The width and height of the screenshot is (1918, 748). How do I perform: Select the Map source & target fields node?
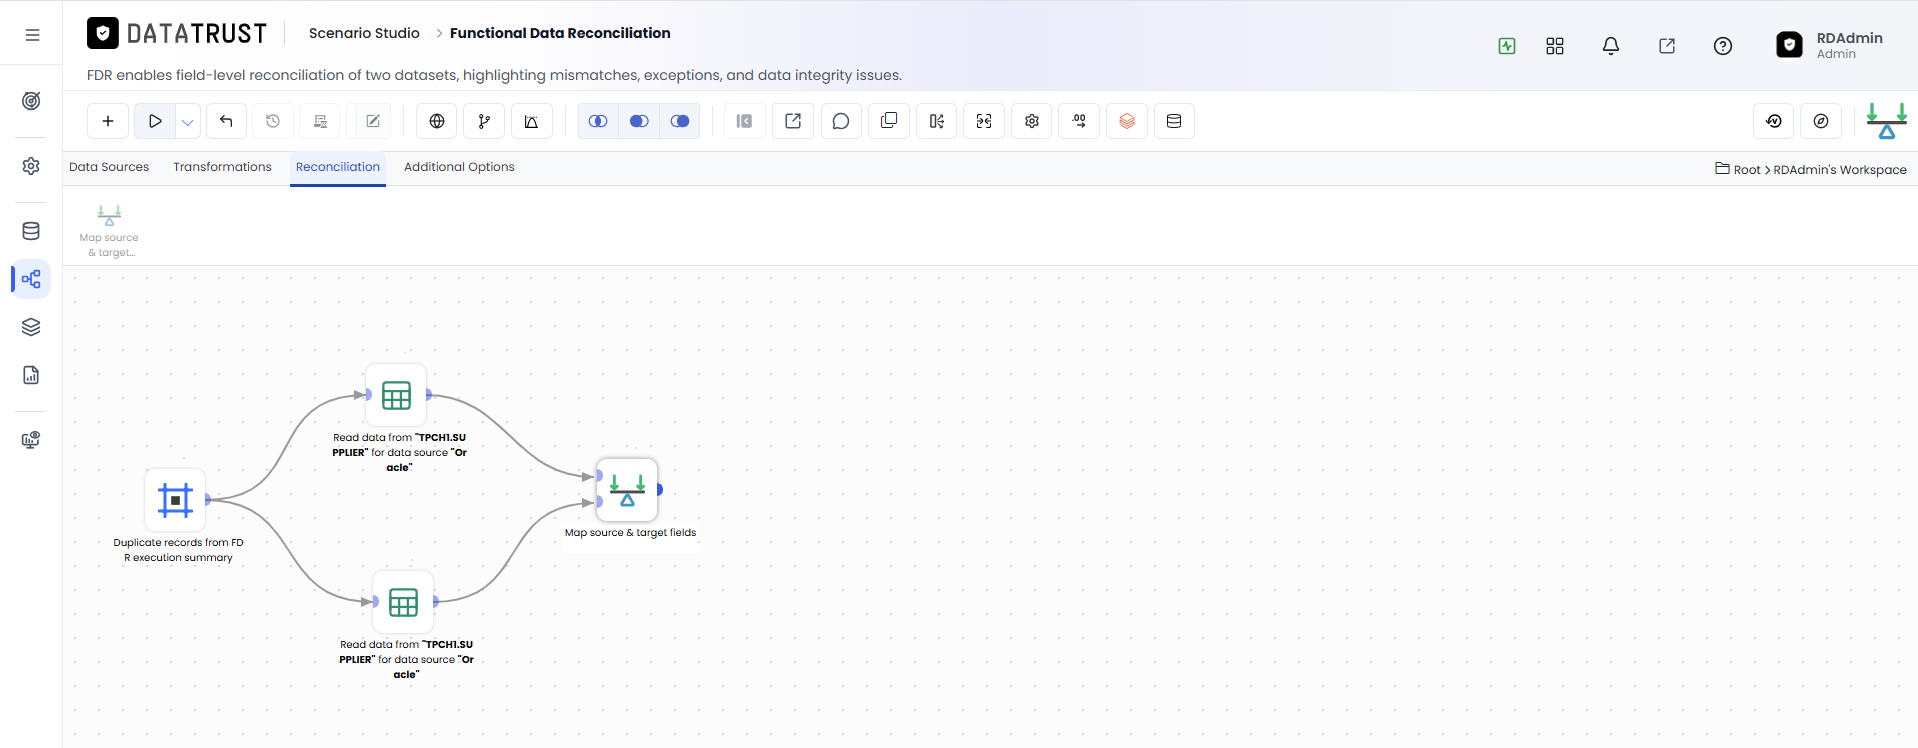627,490
